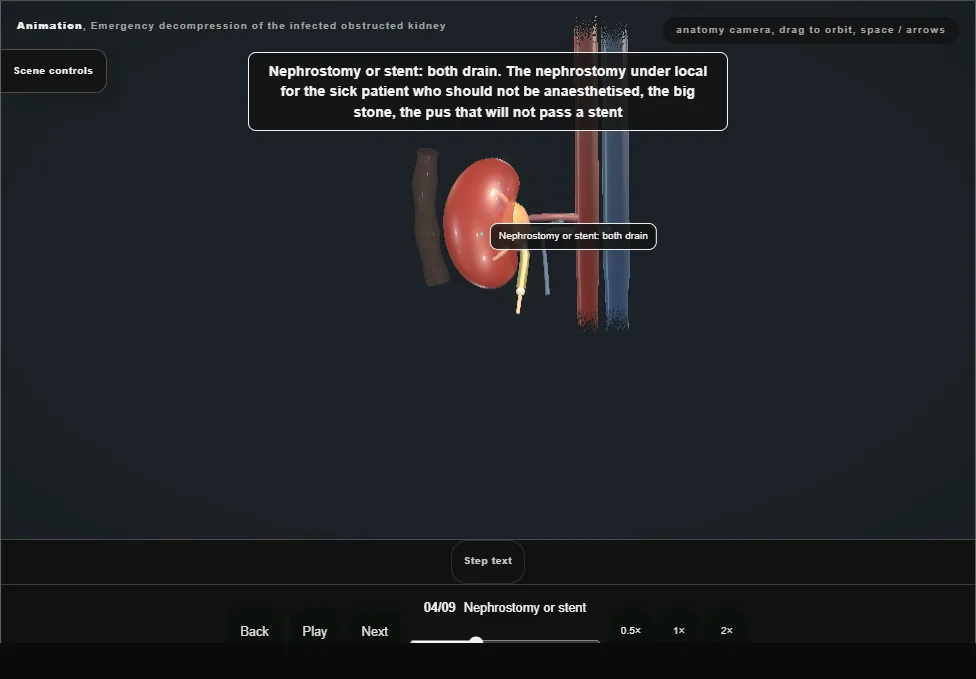The width and height of the screenshot is (976, 679).
Task: Start the animation with Play
Action: coord(315,631)
